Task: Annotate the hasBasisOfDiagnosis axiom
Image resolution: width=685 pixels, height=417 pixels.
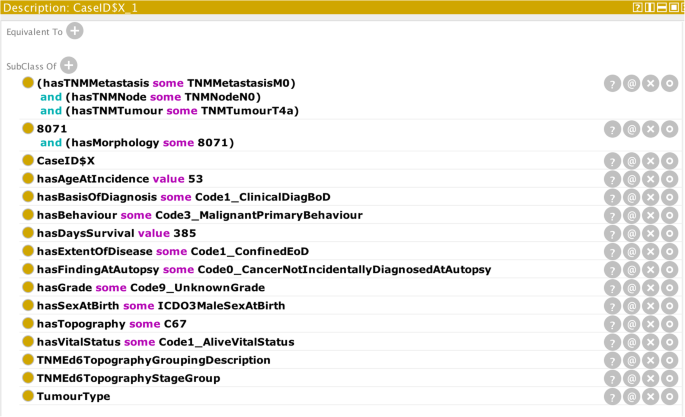Action: coord(632,197)
